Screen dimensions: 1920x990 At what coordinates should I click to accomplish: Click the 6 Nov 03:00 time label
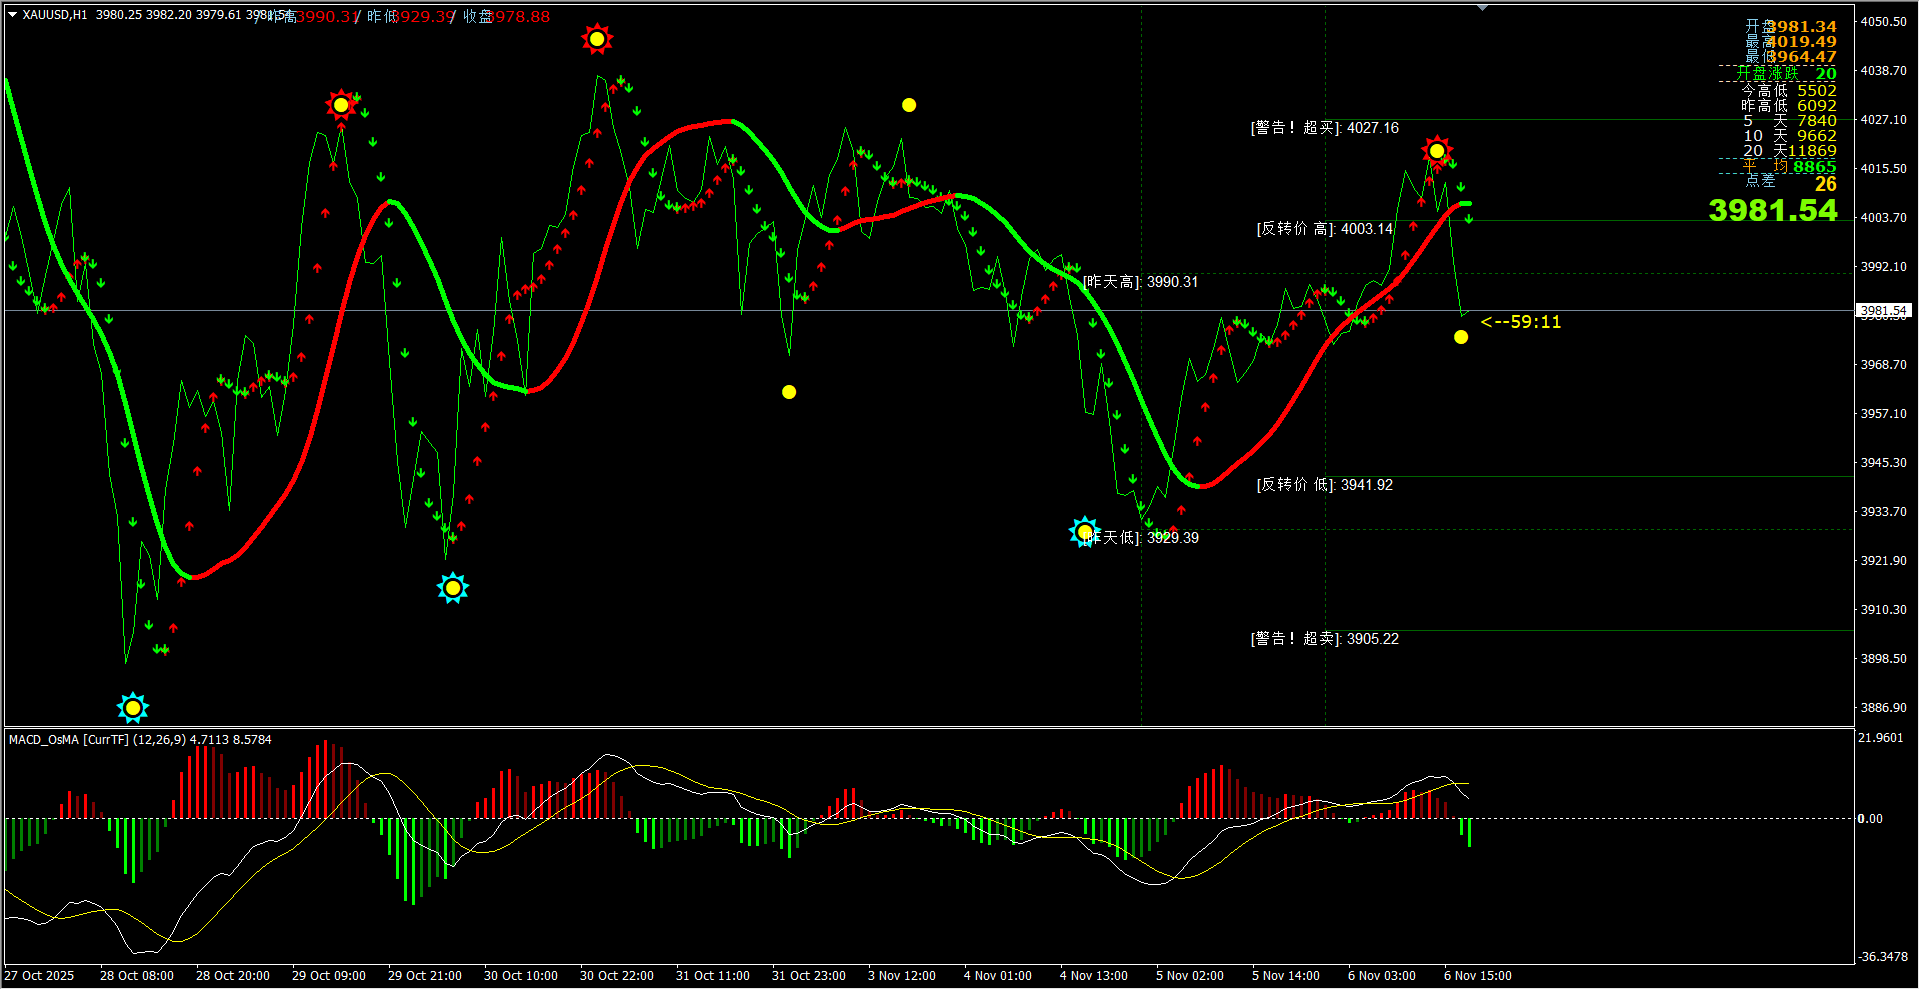coord(1382,976)
